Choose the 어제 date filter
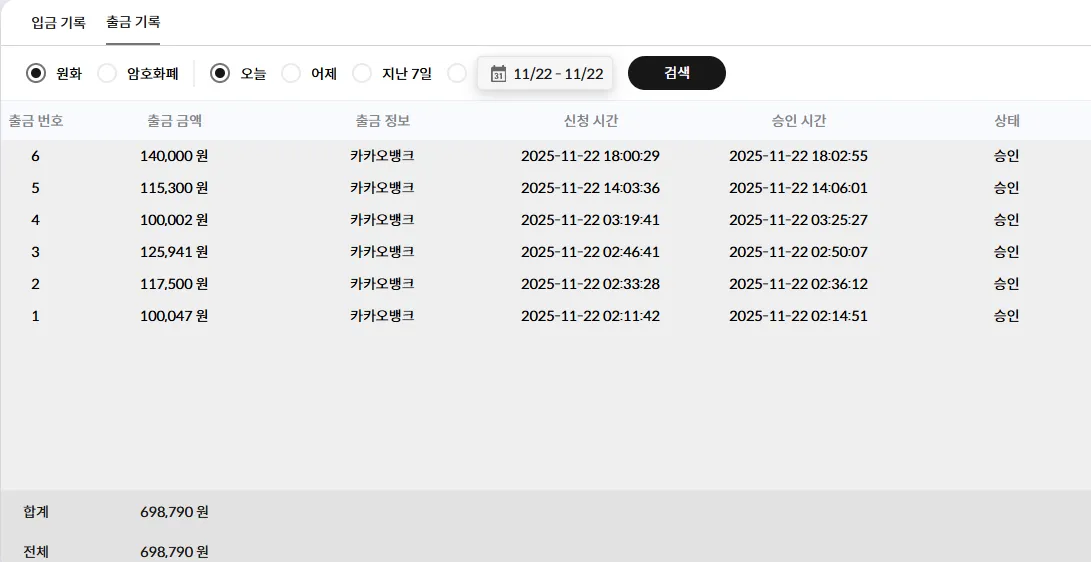Viewport: 1091px width, 562px height. (x=291, y=72)
